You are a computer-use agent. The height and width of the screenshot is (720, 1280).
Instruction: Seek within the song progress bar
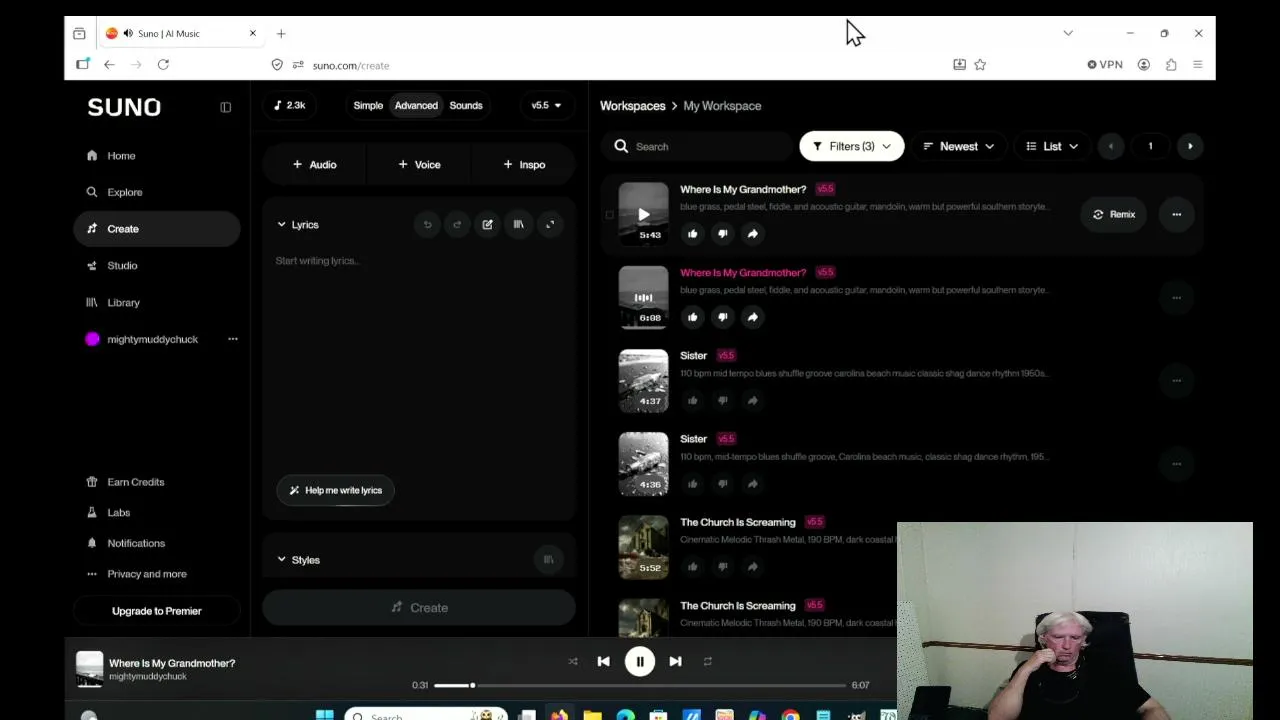pos(640,685)
